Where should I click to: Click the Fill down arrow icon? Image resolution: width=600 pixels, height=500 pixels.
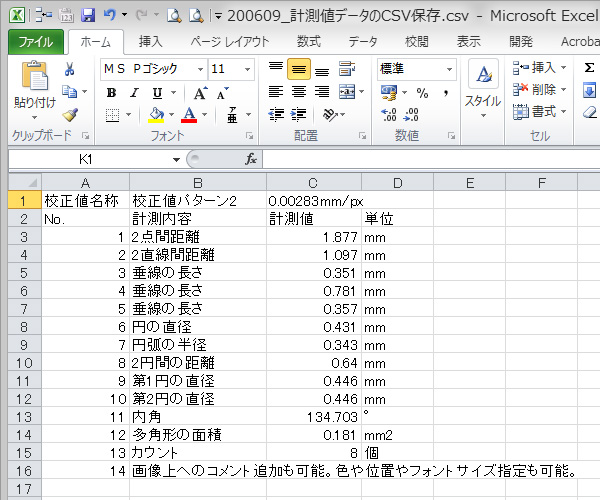(589, 91)
